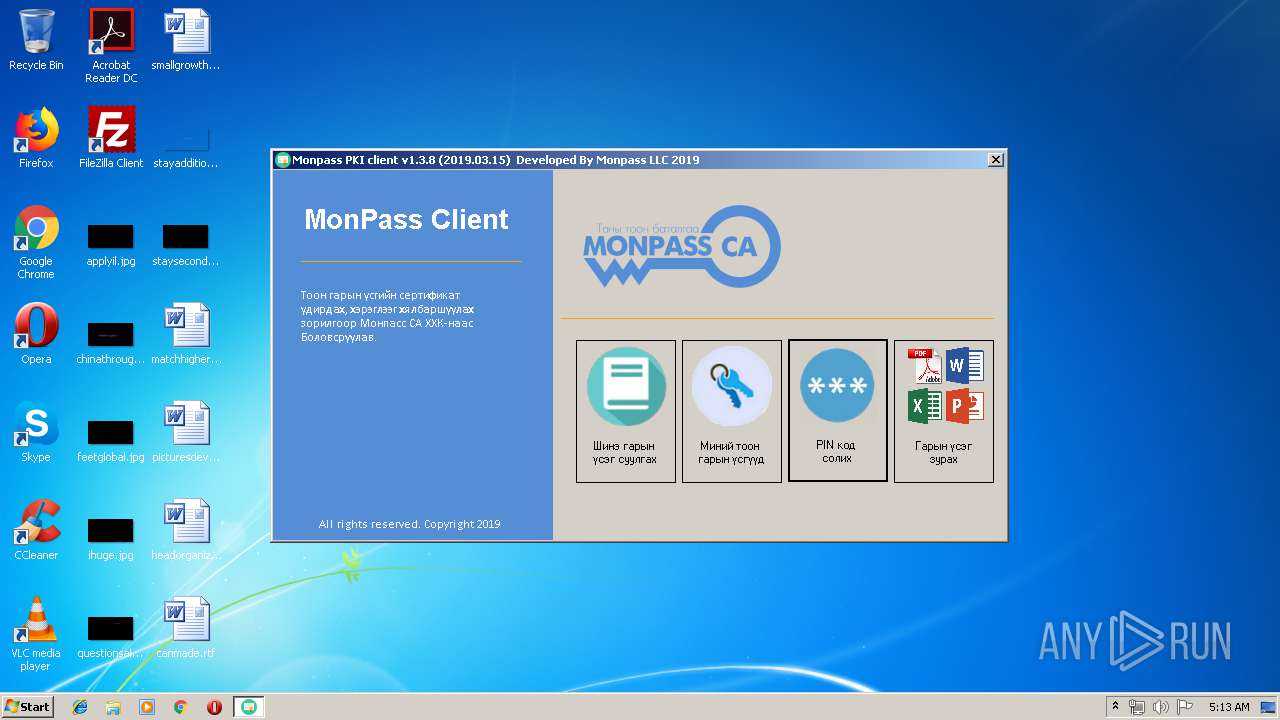This screenshot has width=1280, height=720.
Task: Close the Monpass PKI client window
Action: click(x=996, y=160)
